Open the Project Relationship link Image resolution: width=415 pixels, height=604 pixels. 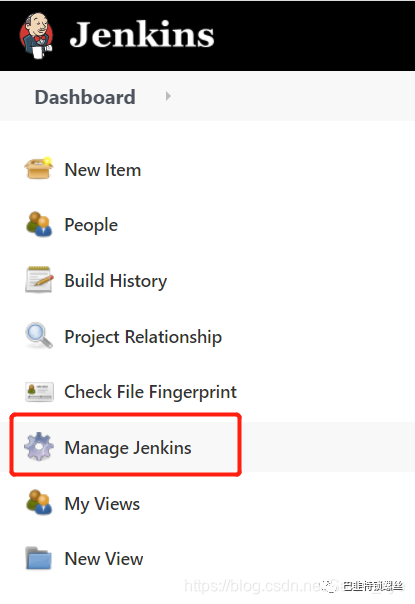[143, 337]
